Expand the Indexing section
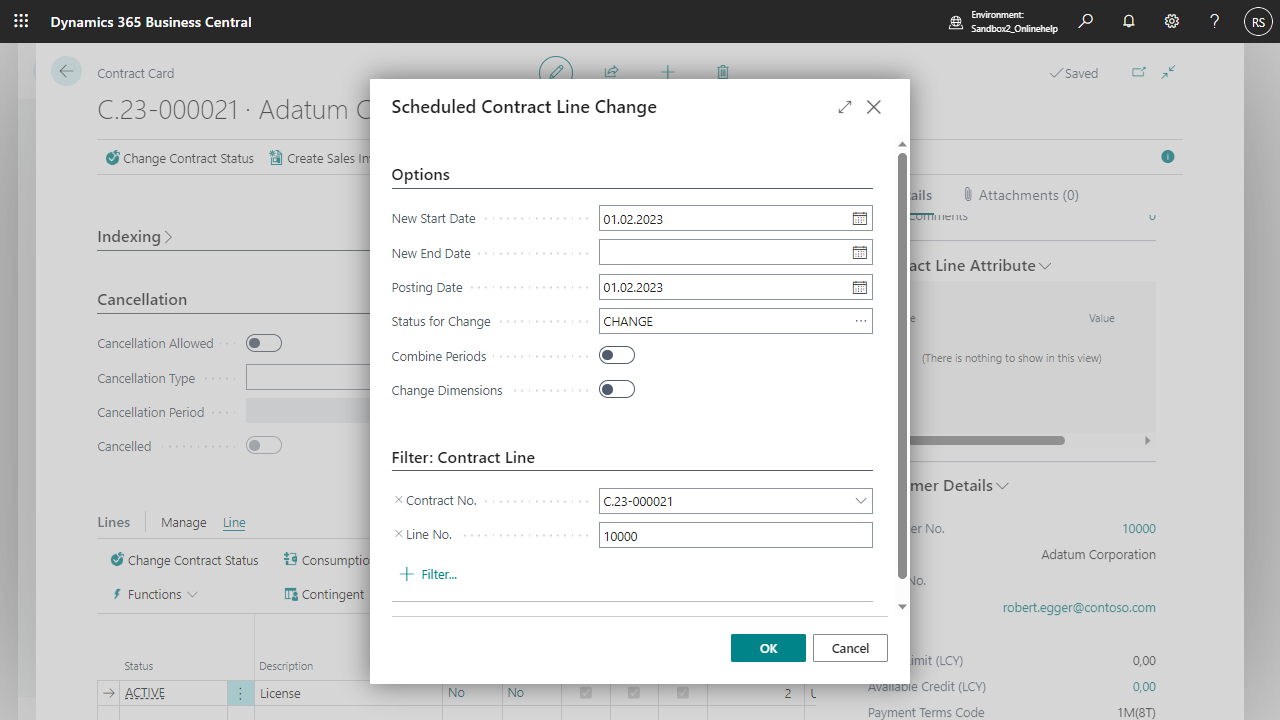Viewport: 1280px width, 720px height. (135, 237)
